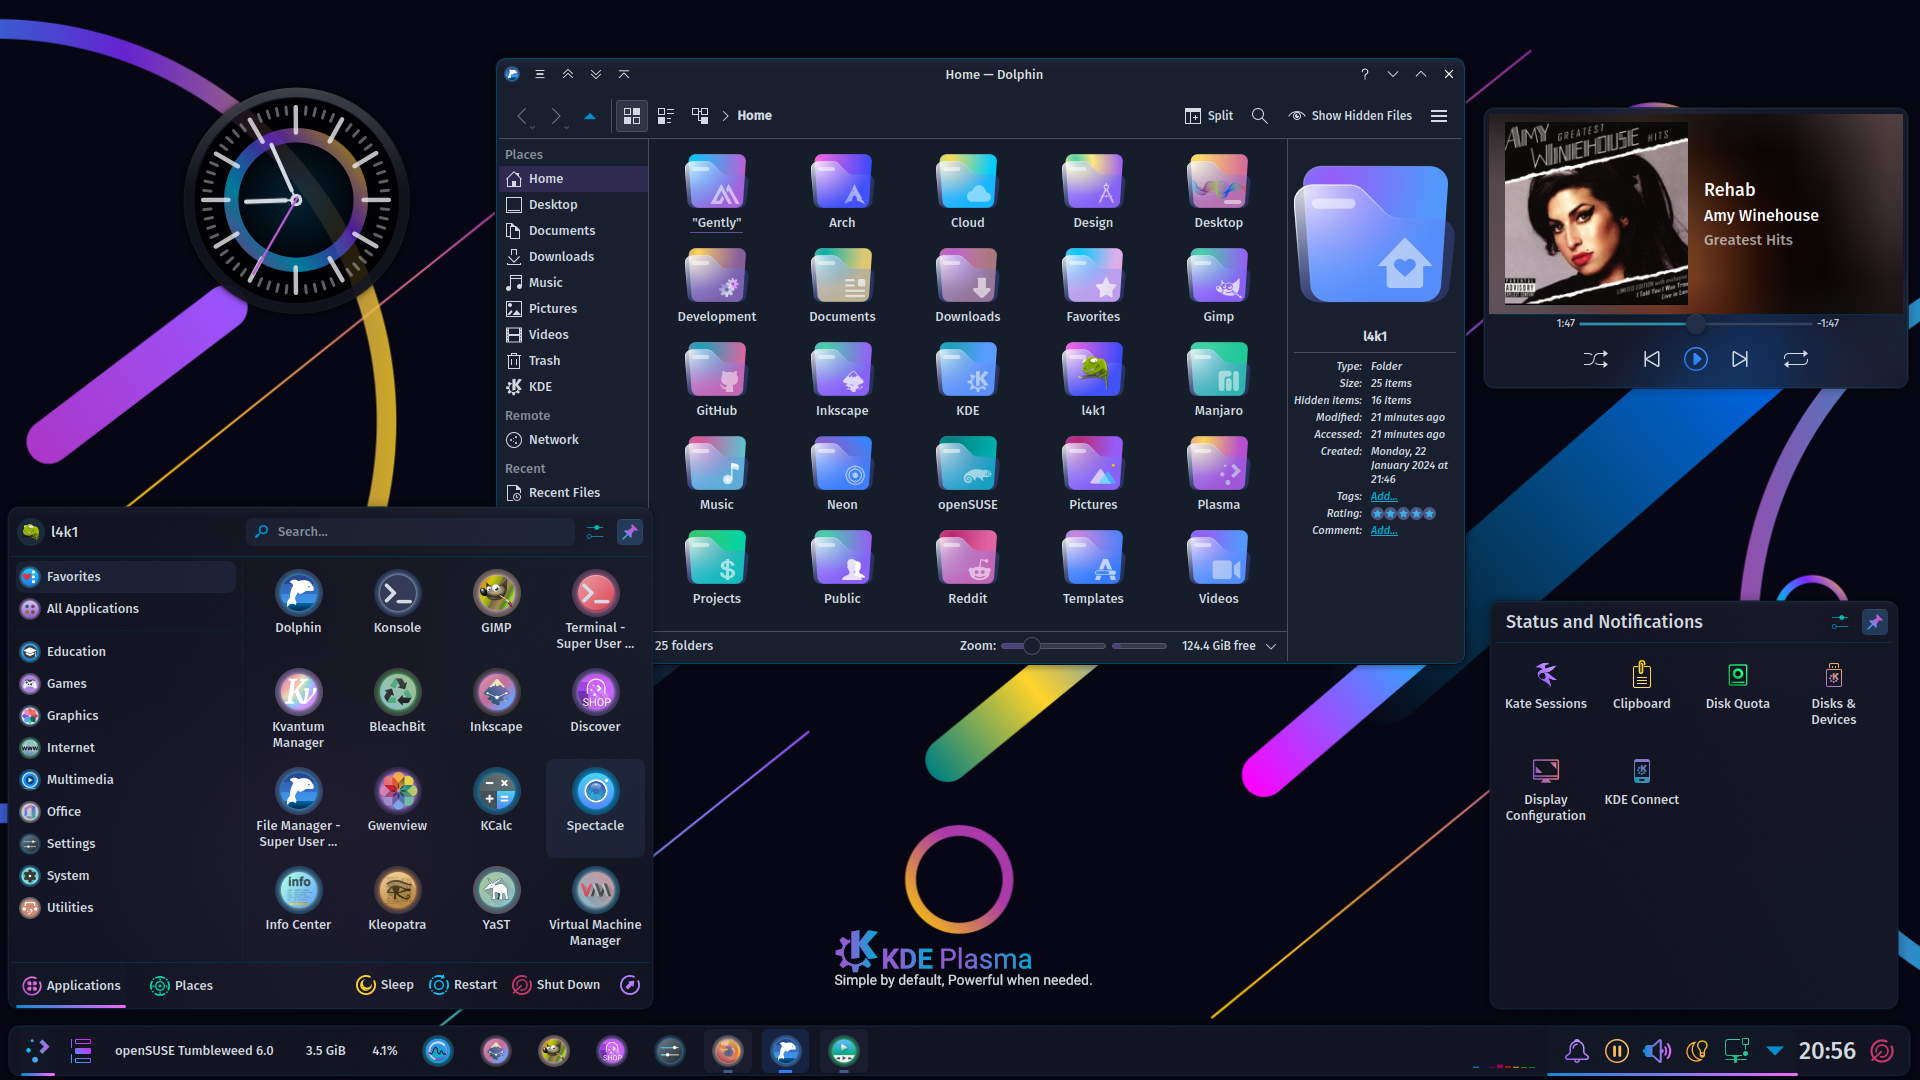Screen dimensions: 1920x1080
Task: Select the Graphics category in launcher
Action: (x=126, y=716)
